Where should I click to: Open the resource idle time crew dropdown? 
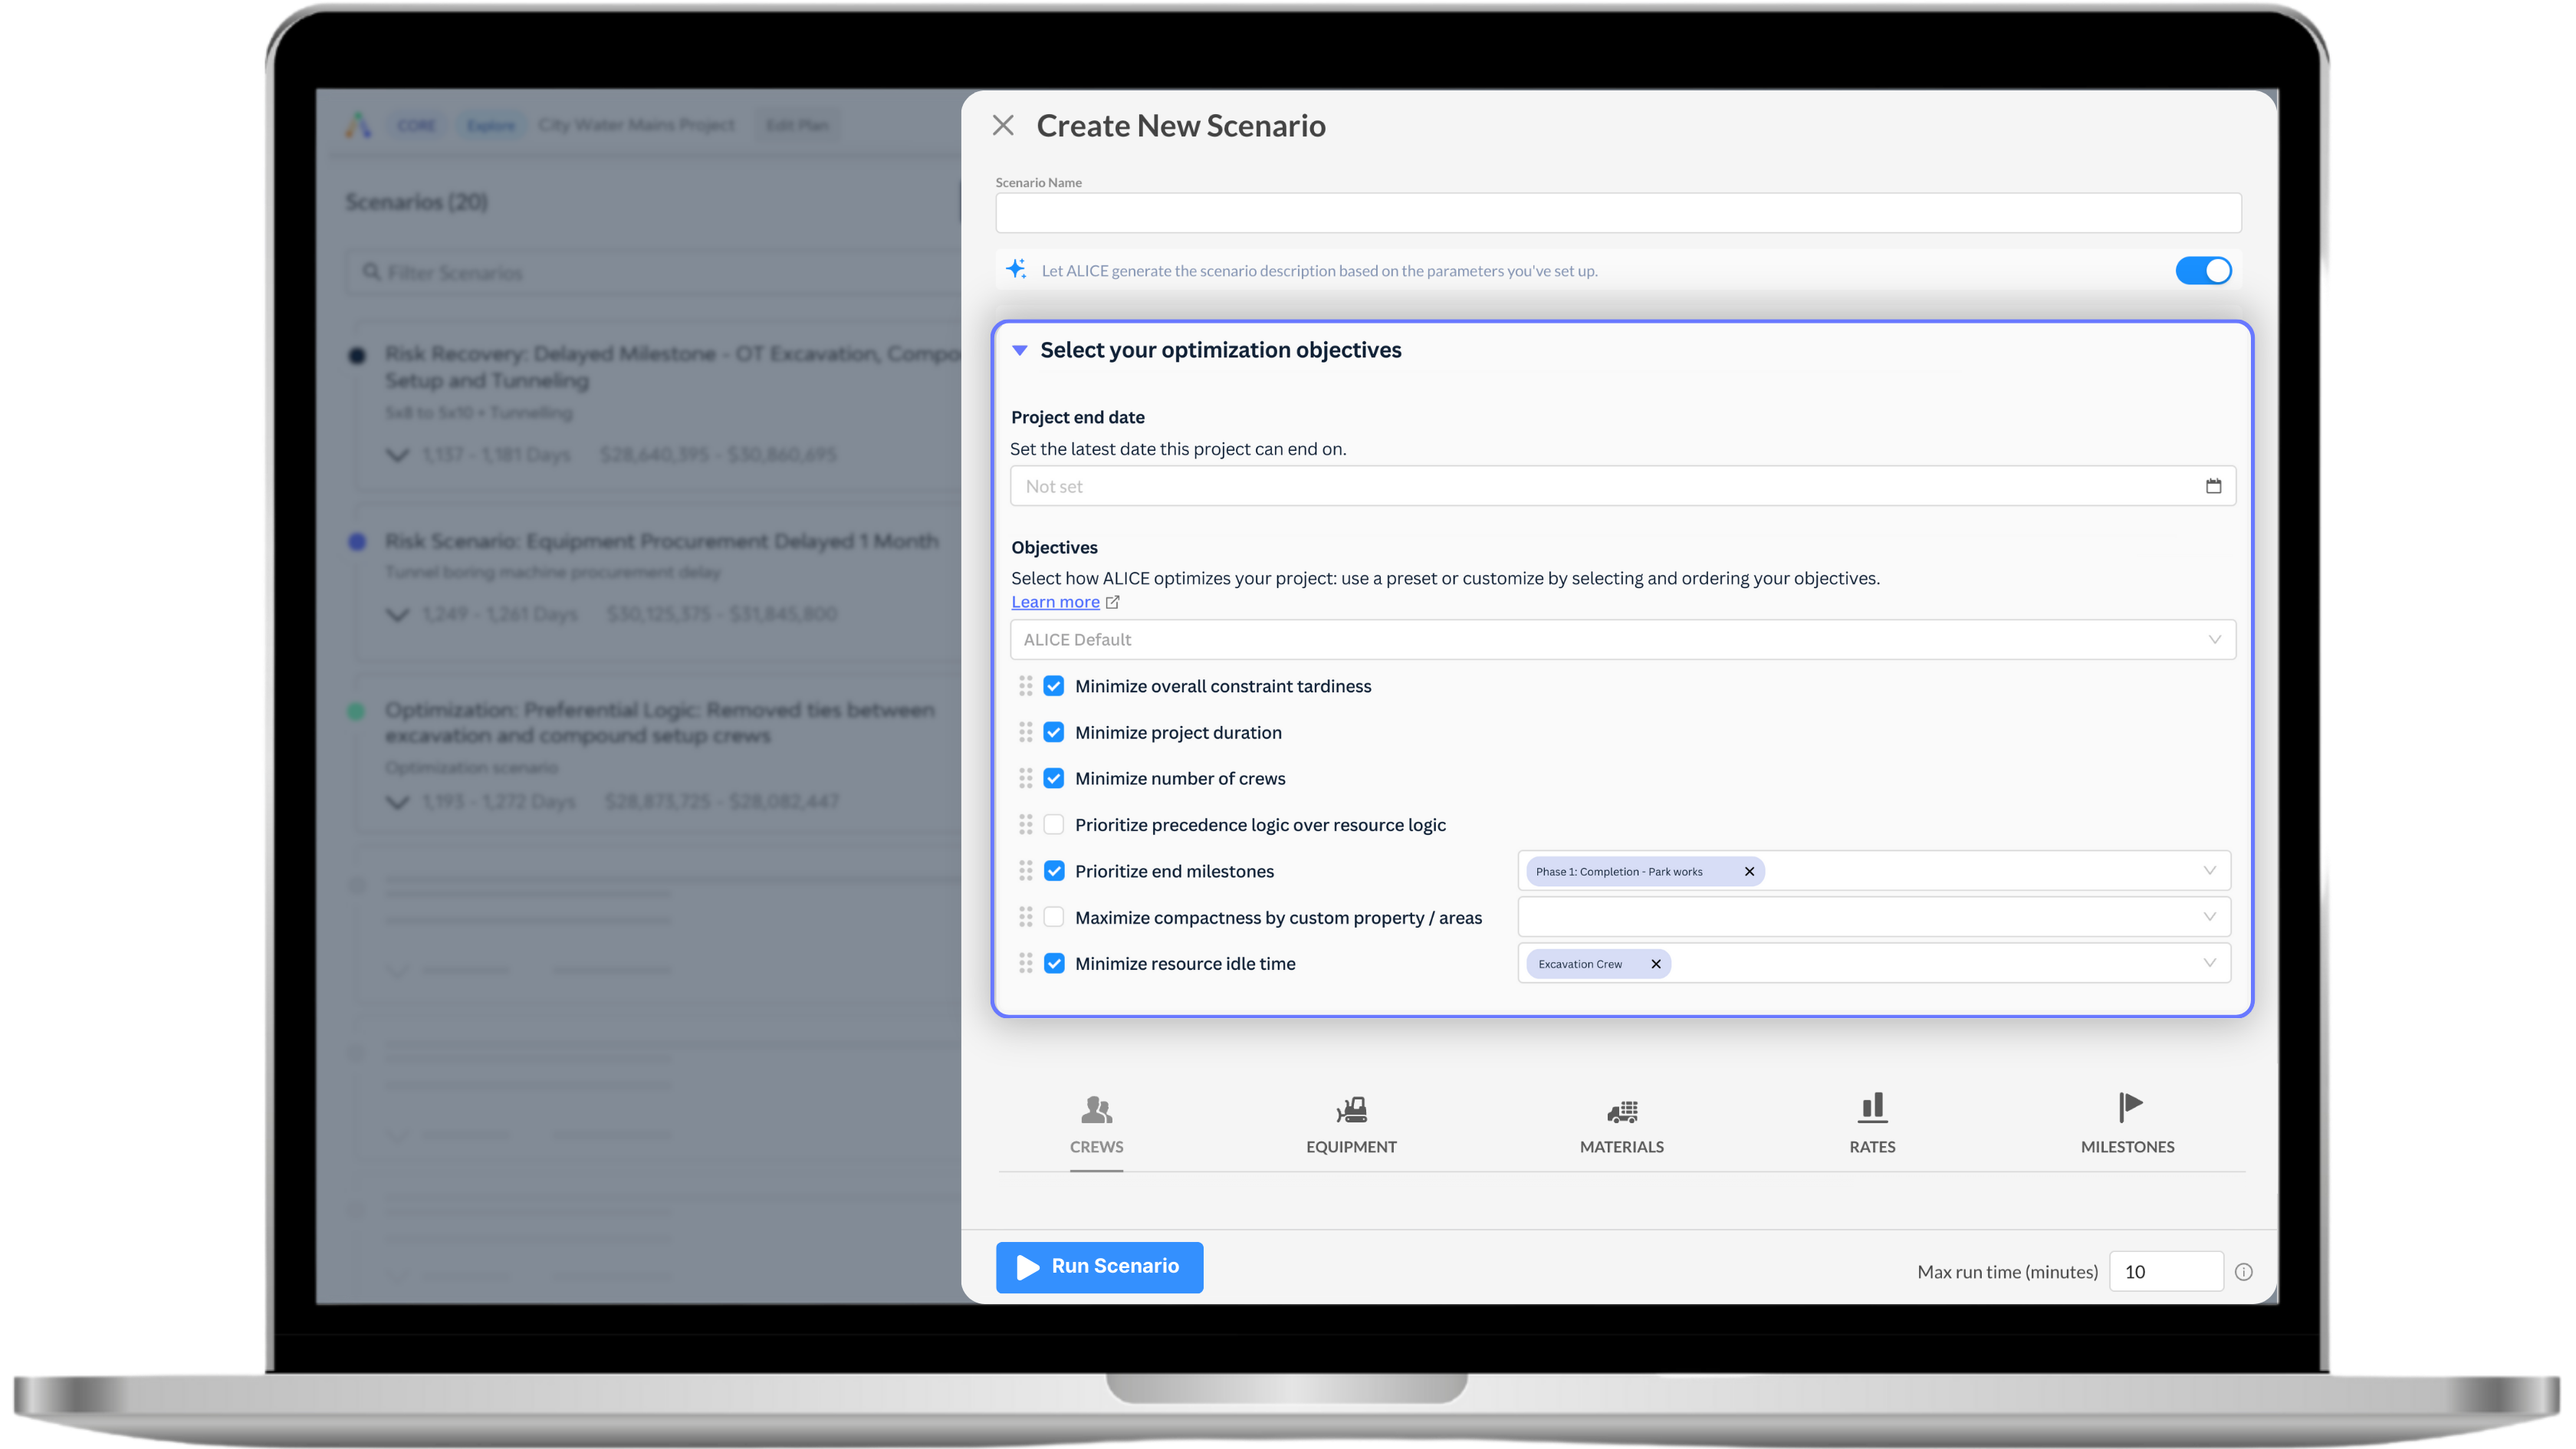2209,963
